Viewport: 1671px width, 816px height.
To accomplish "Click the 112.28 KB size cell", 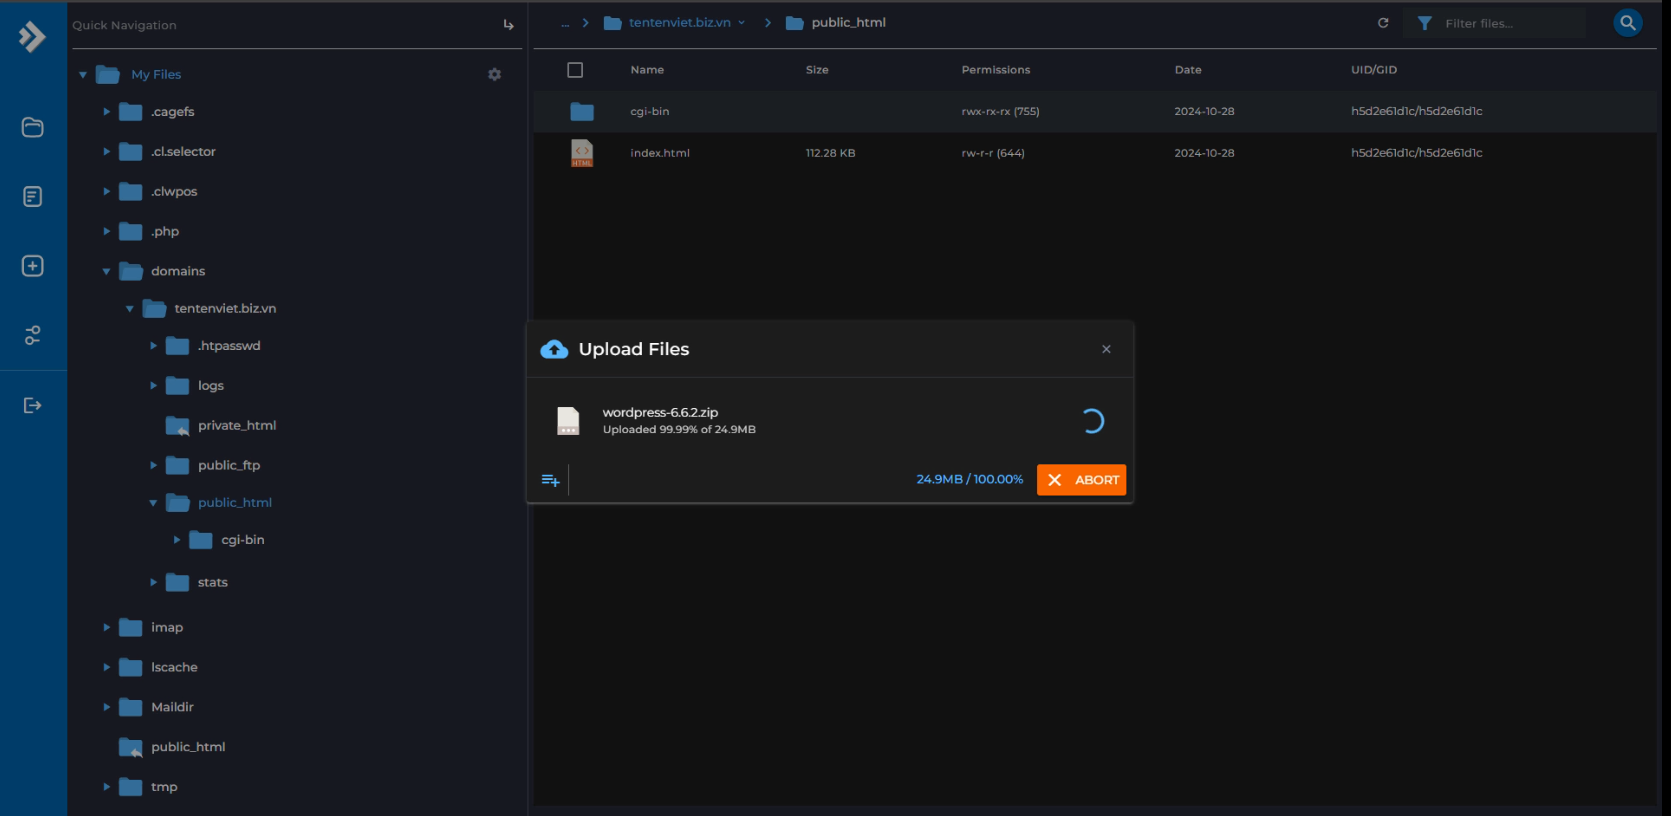I will click(830, 153).
